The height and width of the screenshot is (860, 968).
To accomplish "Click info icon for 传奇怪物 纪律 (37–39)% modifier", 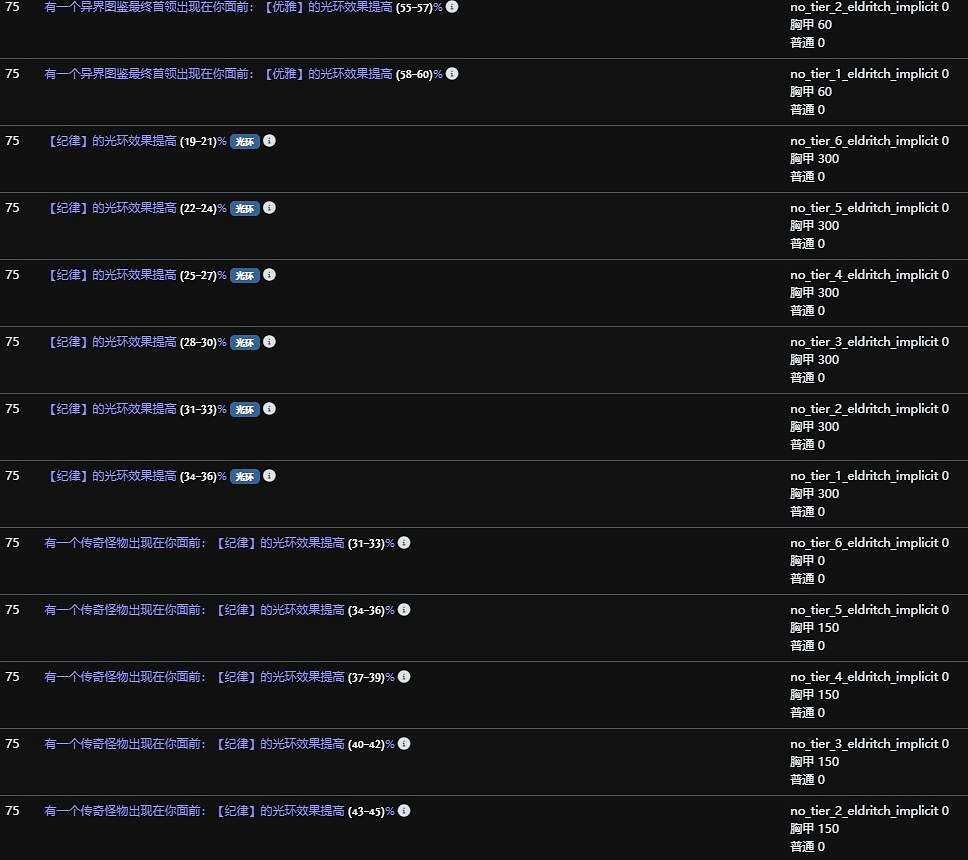I will pos(404,677).
